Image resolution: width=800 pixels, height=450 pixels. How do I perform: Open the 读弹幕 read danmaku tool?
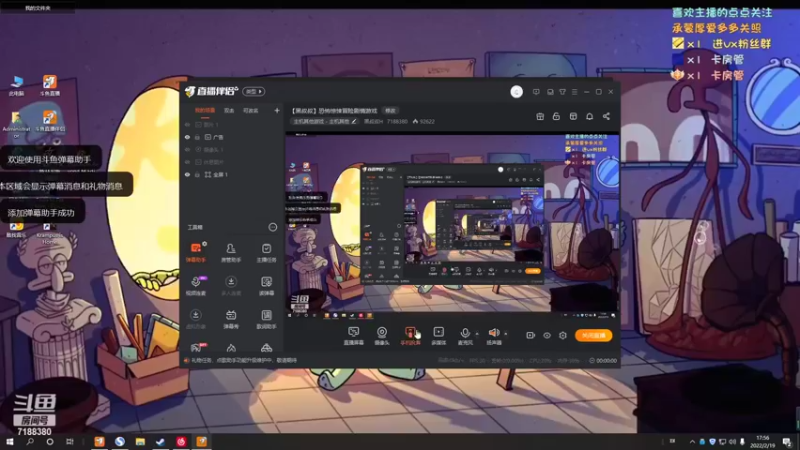click(x=266, y=286)
